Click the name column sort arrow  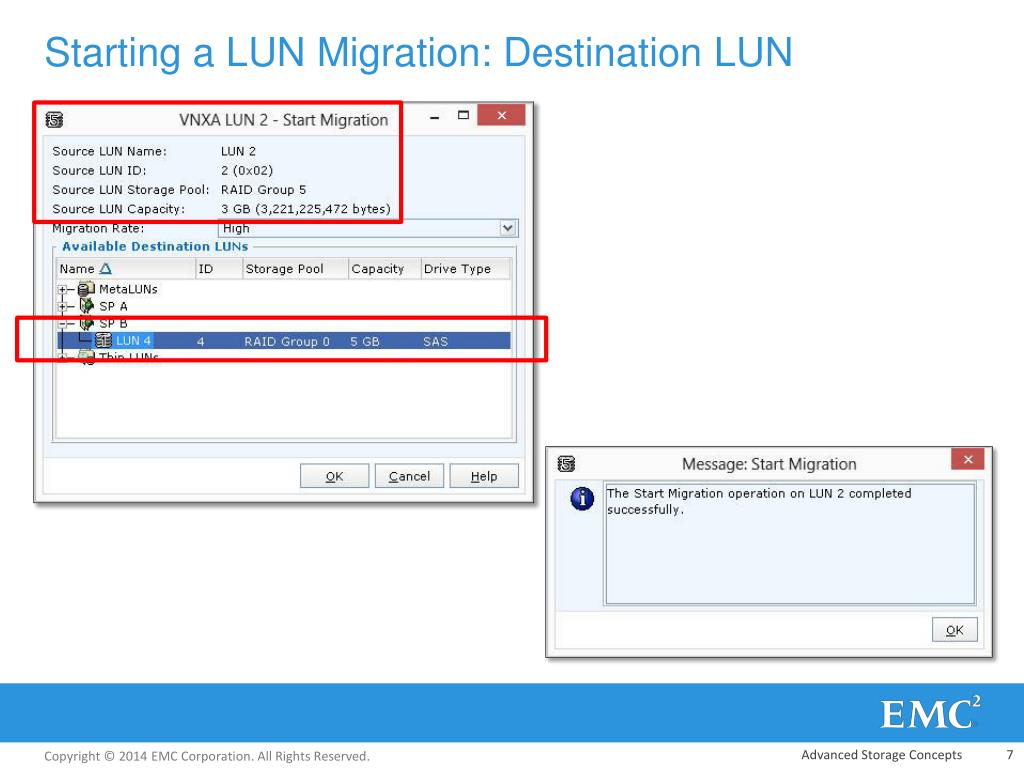105,268
